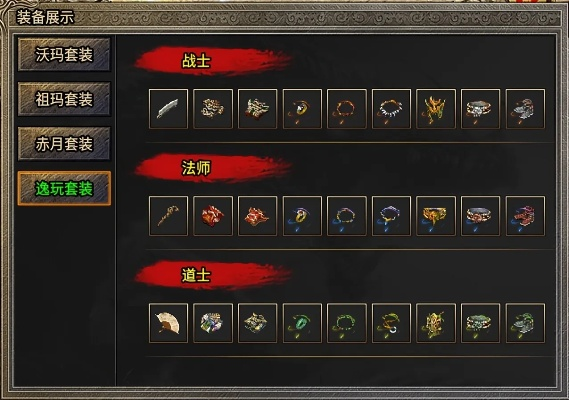
Task: Click the mage's first red robe icon
Action: click(x=213, y=216)
